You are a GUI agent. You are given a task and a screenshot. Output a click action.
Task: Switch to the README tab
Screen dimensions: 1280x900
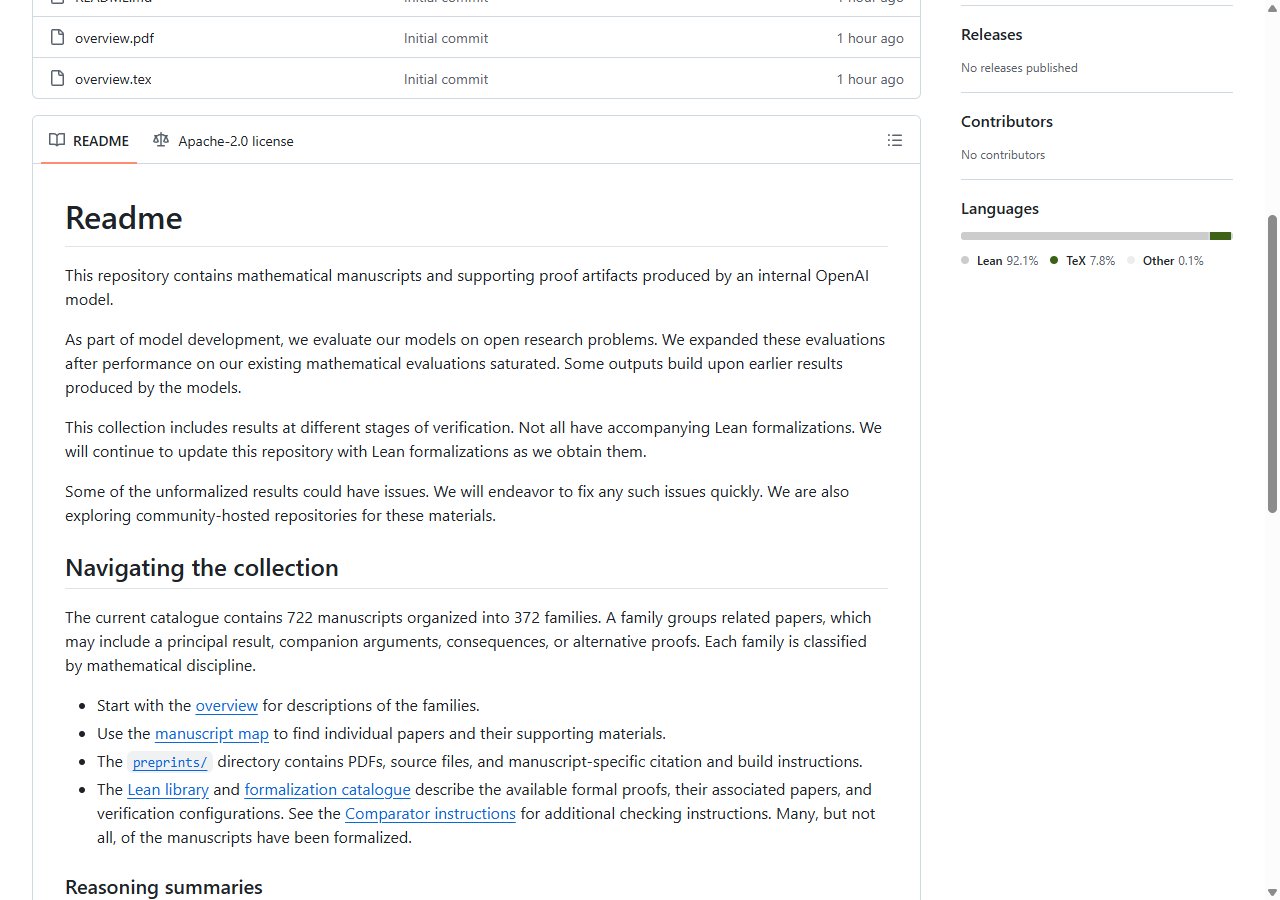[x=89, y=141]
